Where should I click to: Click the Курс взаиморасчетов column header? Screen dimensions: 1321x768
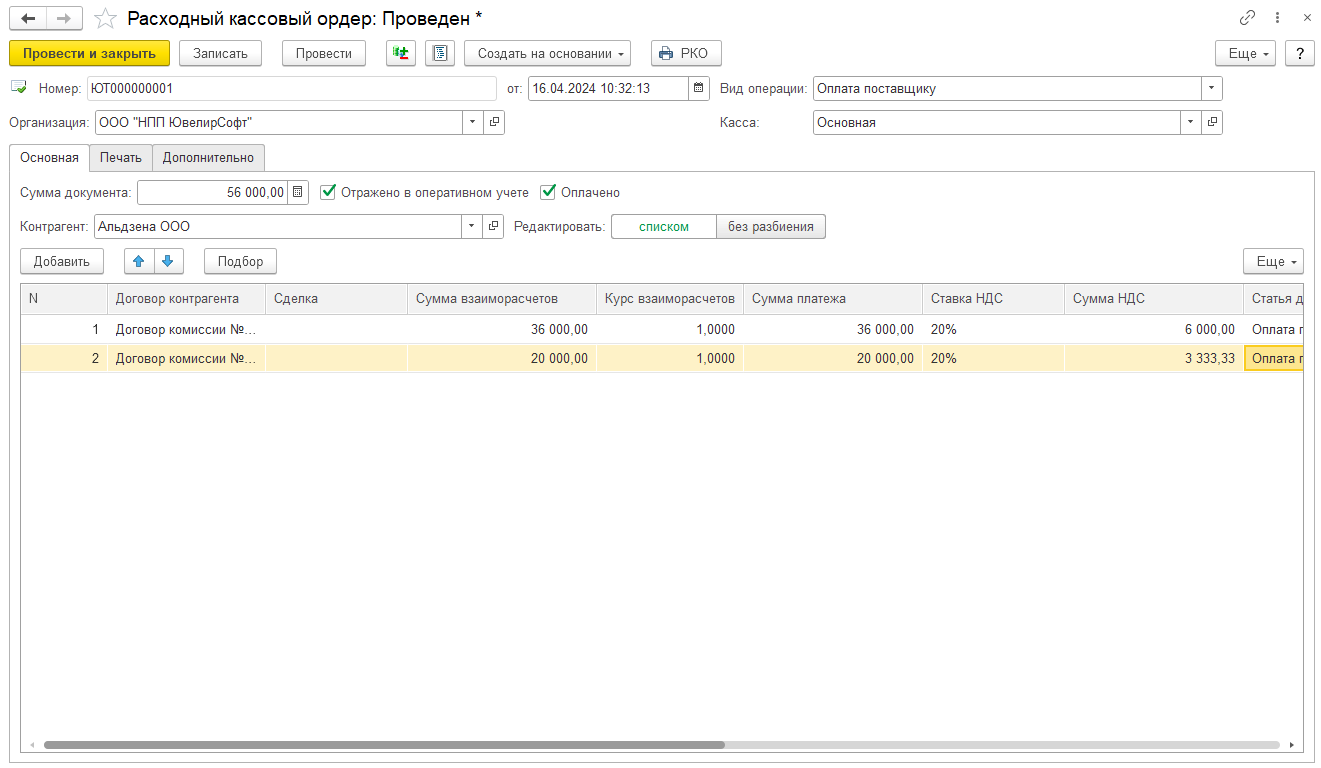coord(670,298)
